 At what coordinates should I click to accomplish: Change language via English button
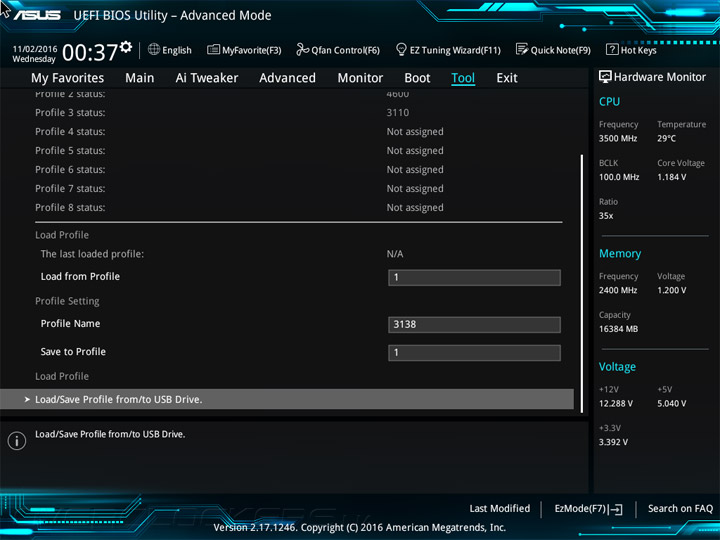tap(170, 50)
